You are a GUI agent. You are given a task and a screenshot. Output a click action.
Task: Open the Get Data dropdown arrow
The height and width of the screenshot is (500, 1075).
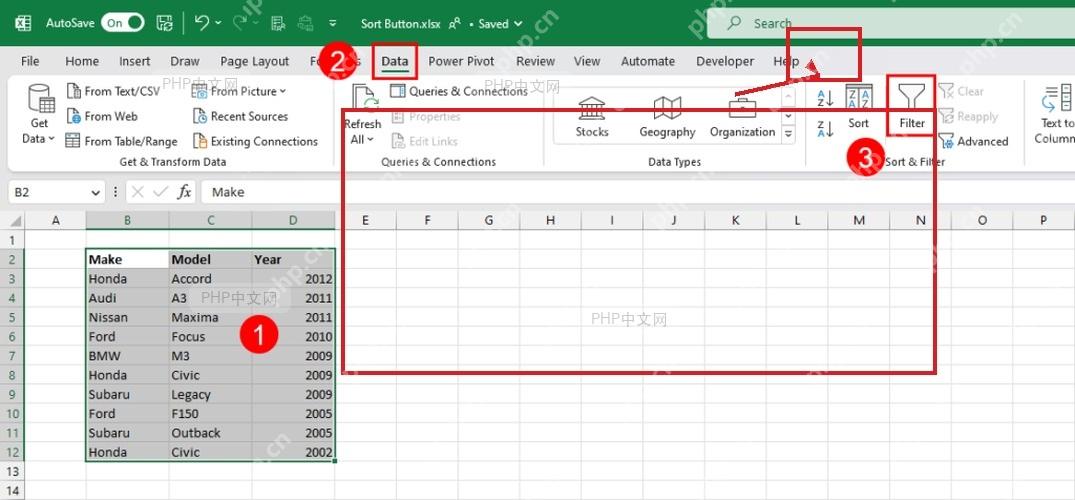coord(51,139)
